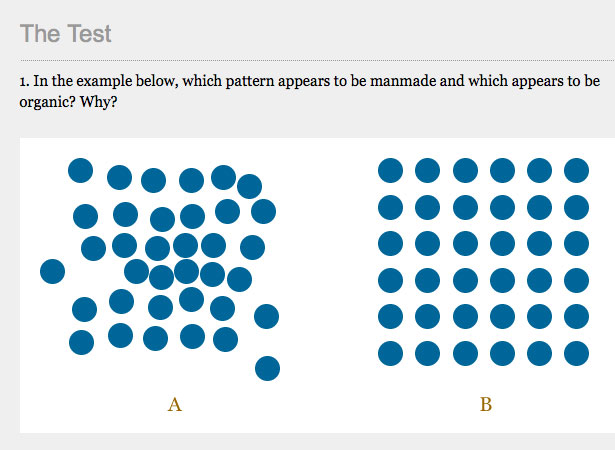The image size is (615, 450).
Task: Click the isolated far-left dot in pattern A
Action: (53, 271)
